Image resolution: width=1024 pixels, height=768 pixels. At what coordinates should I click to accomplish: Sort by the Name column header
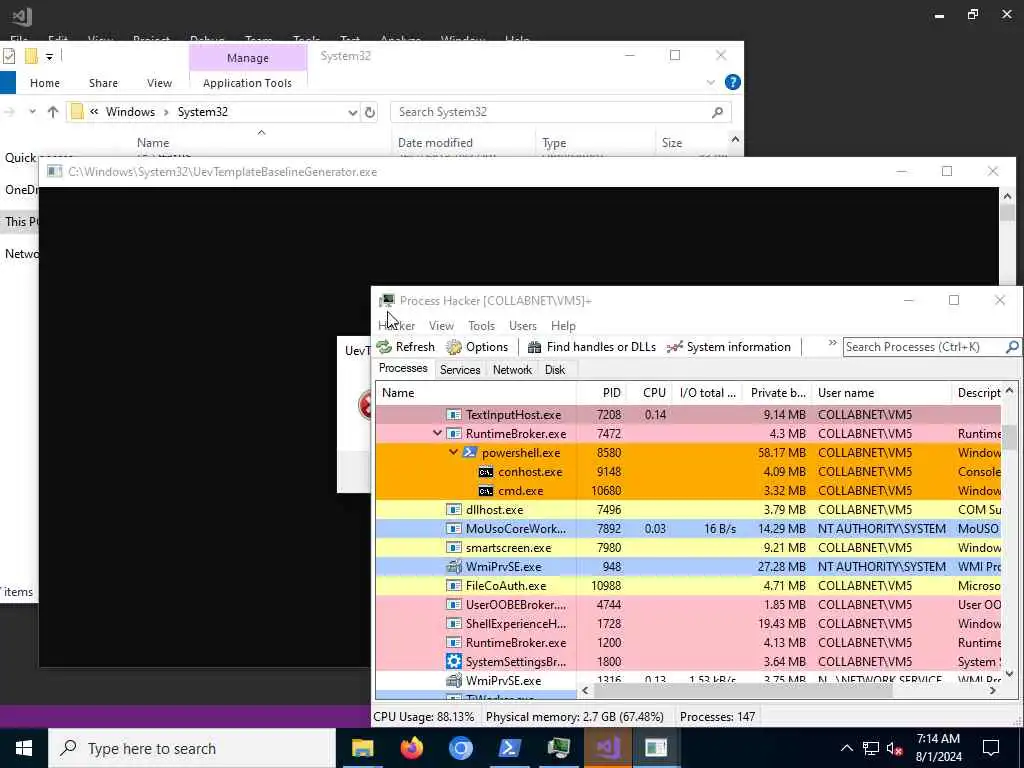point(476,392)
